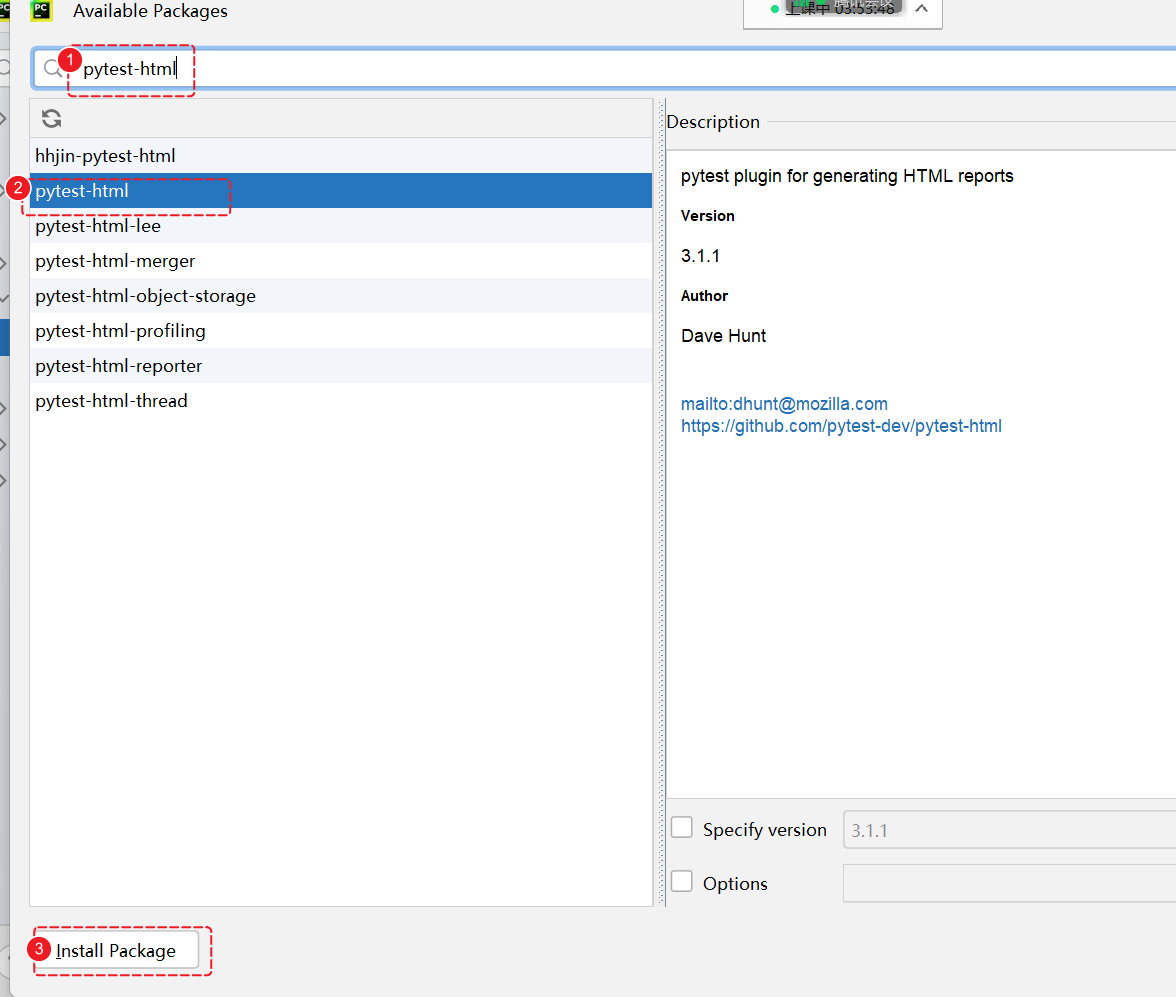This screenshot has width=1176, height=997.
Task: Open the pytest-html GitHub link
Action: [841, 426]
